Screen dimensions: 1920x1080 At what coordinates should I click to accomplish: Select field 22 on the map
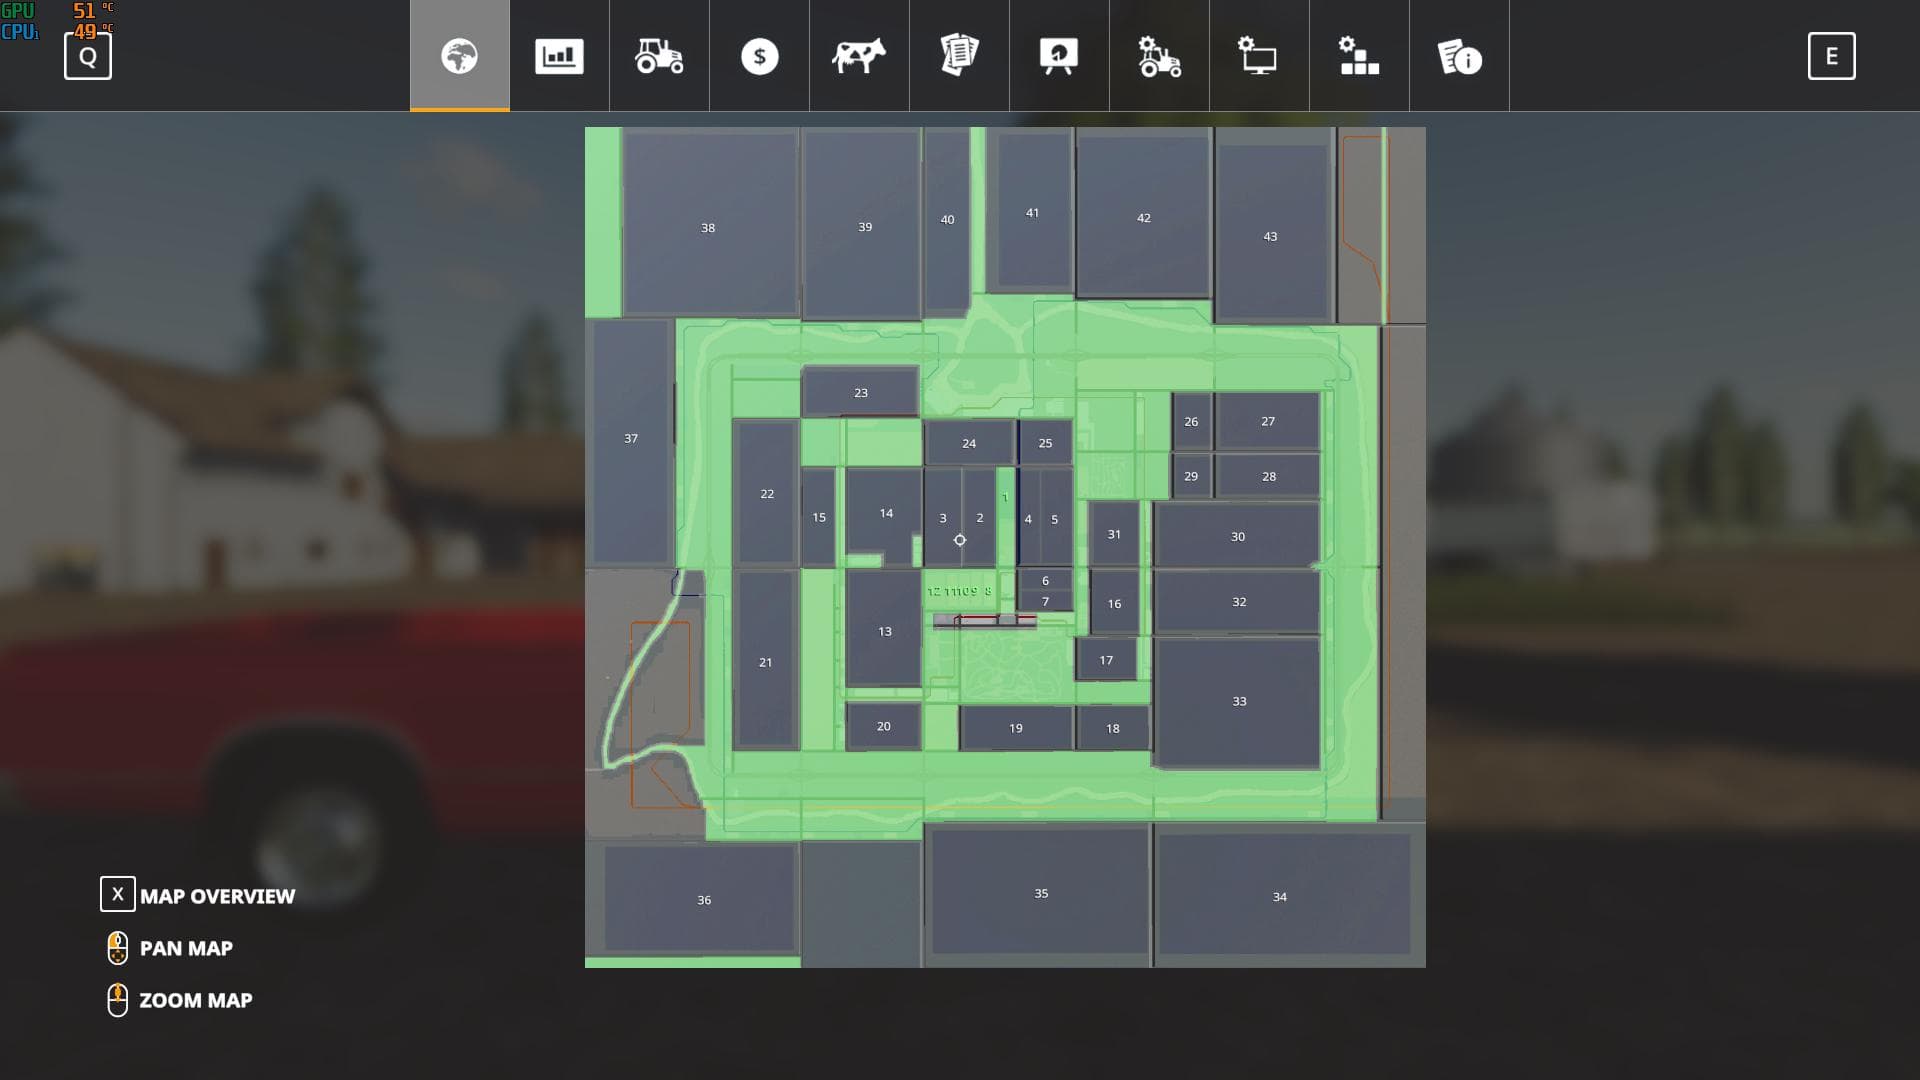tap(766, 493)
